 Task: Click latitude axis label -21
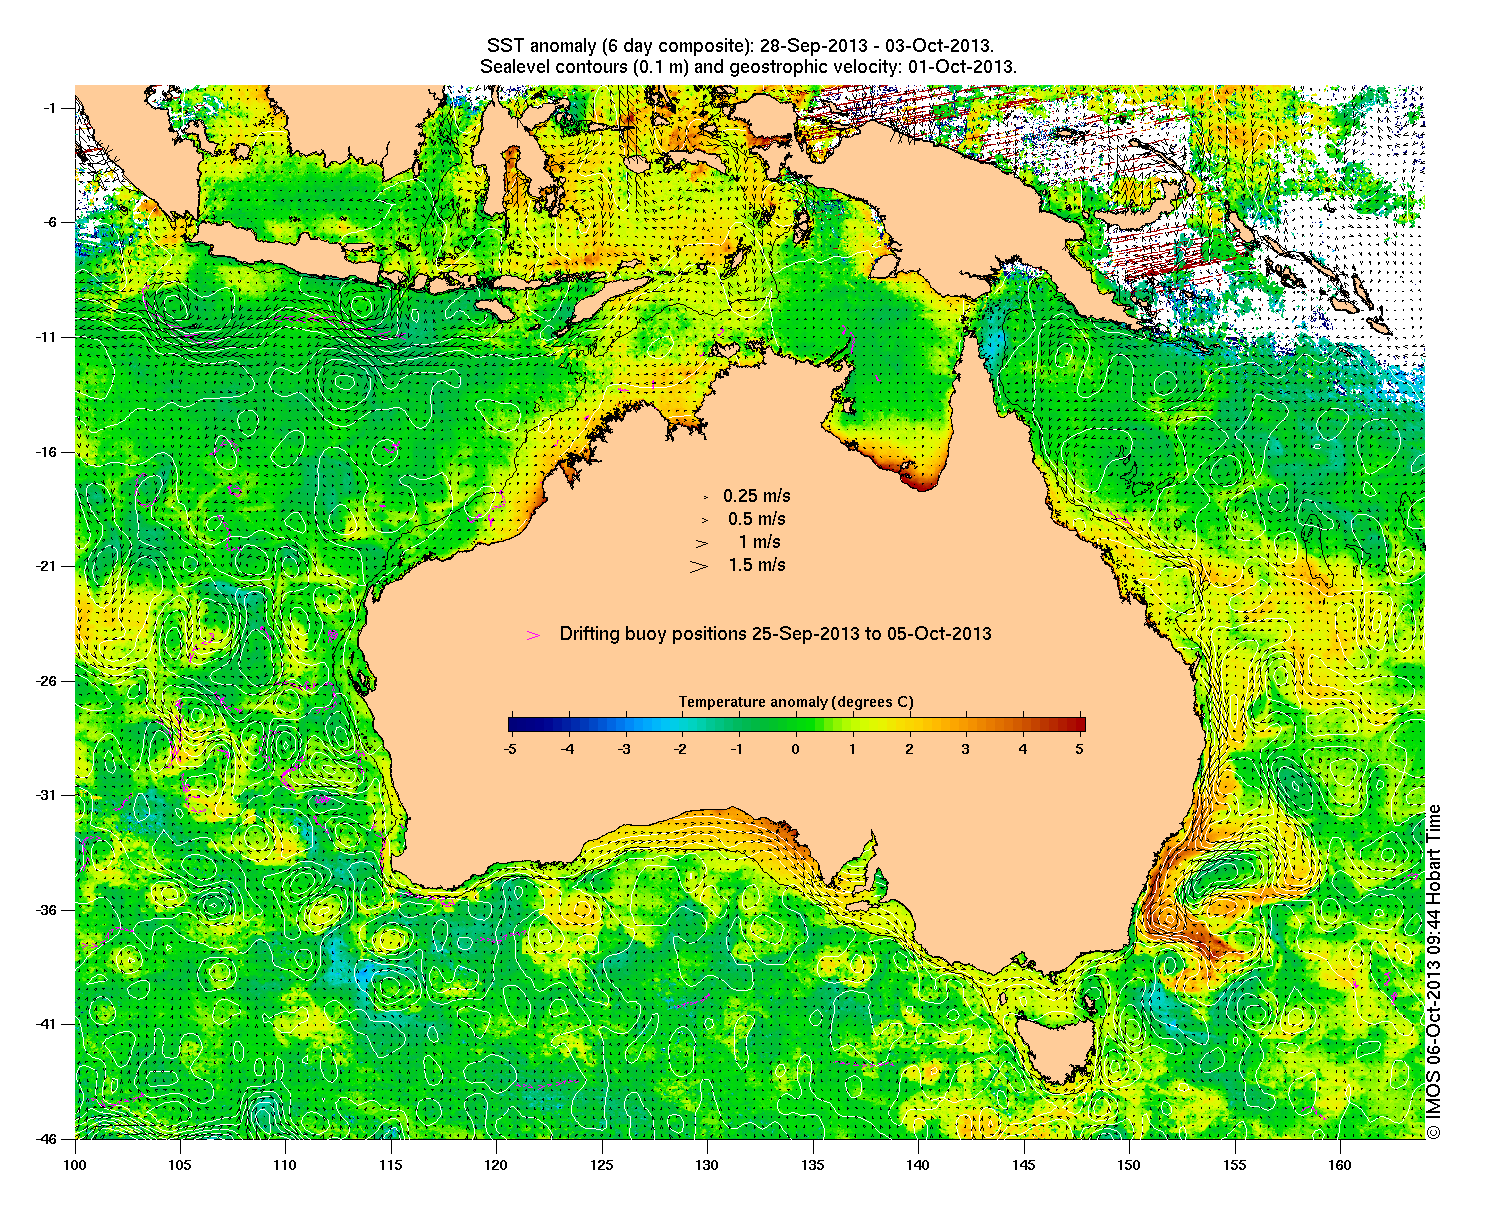[47, 566]
